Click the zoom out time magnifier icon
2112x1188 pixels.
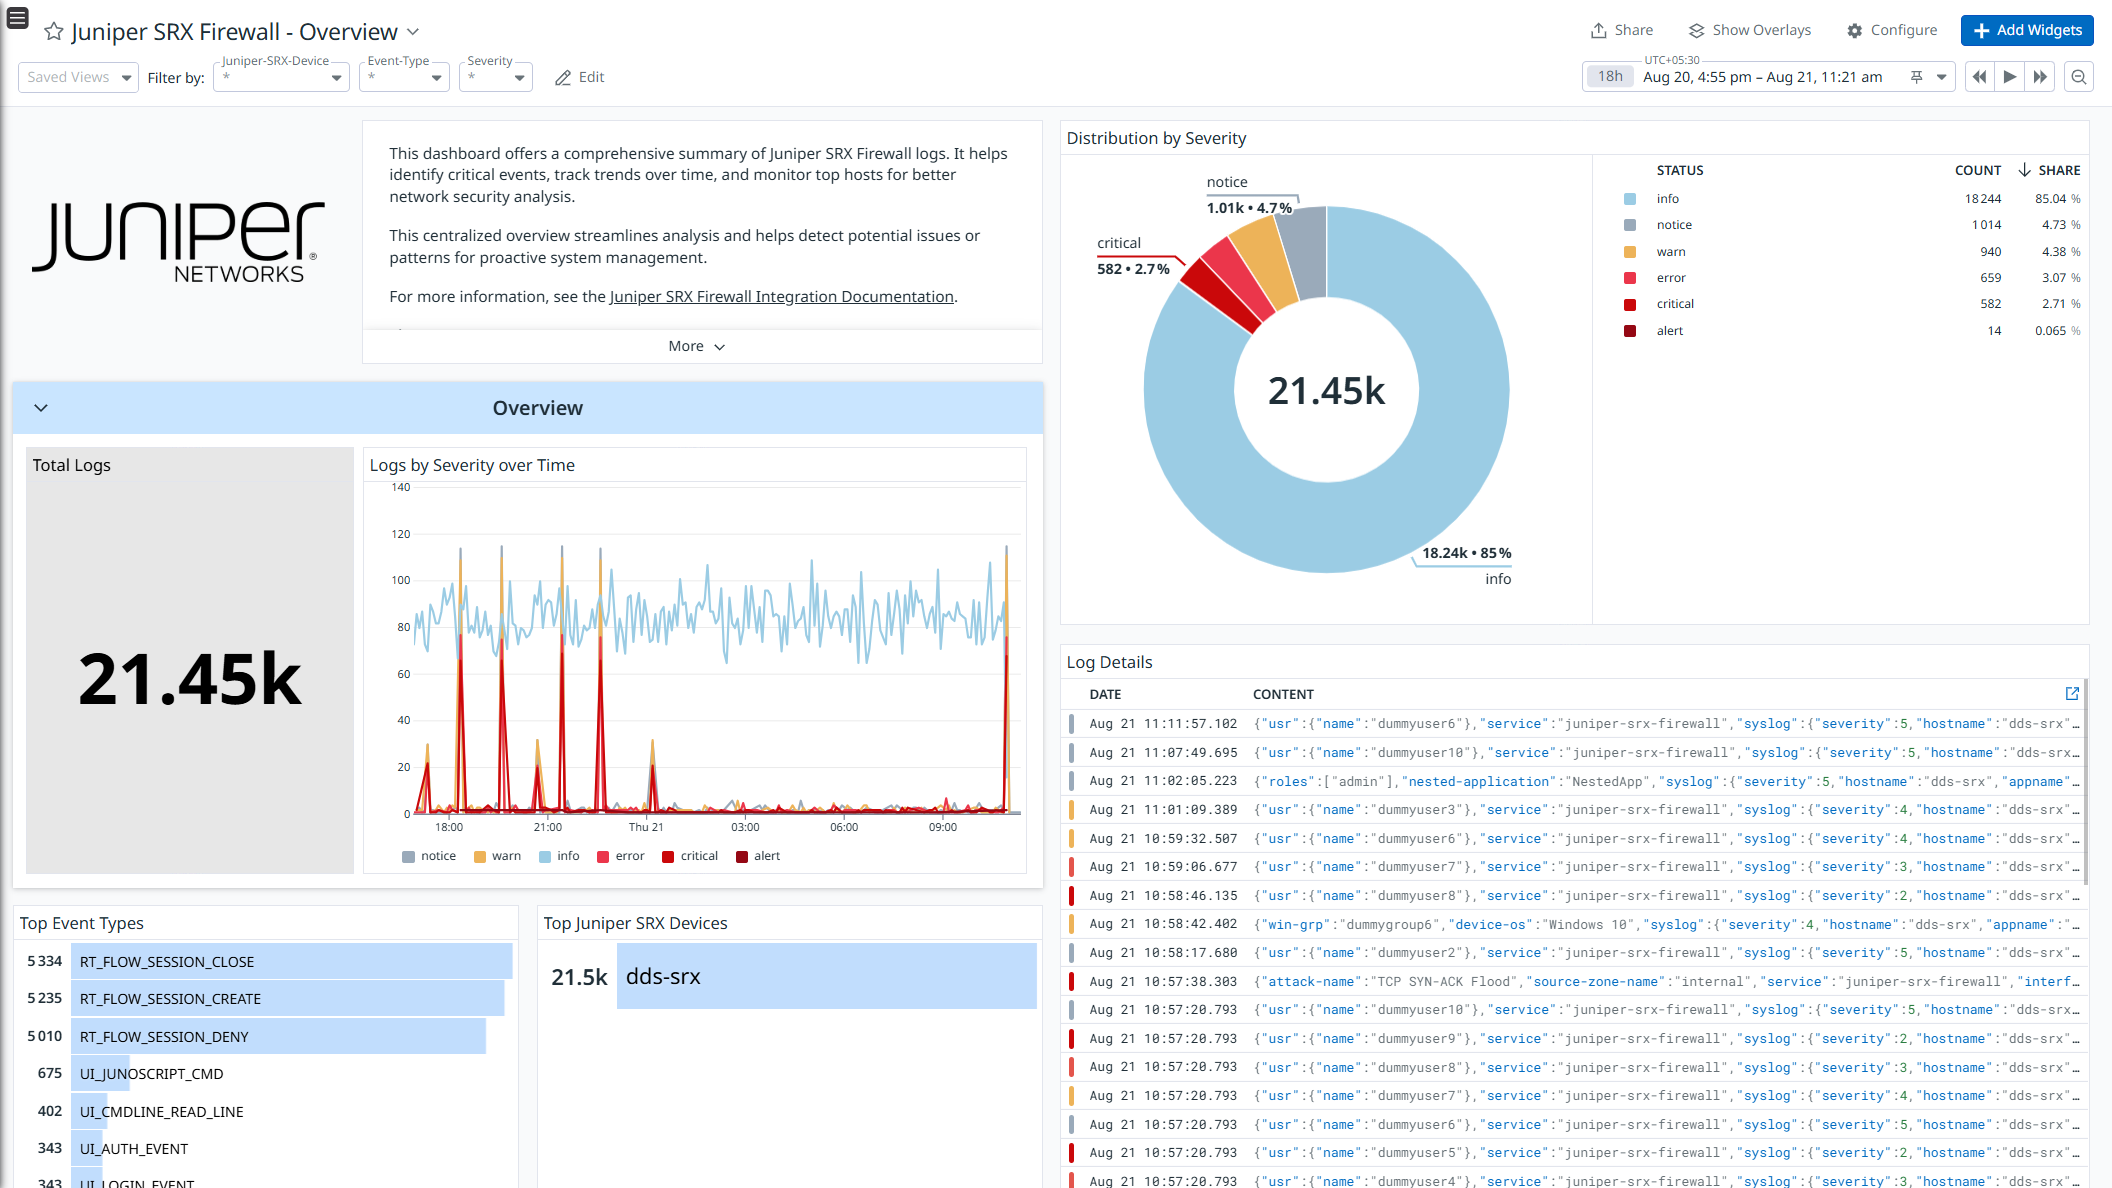[x=2079, y=77]
